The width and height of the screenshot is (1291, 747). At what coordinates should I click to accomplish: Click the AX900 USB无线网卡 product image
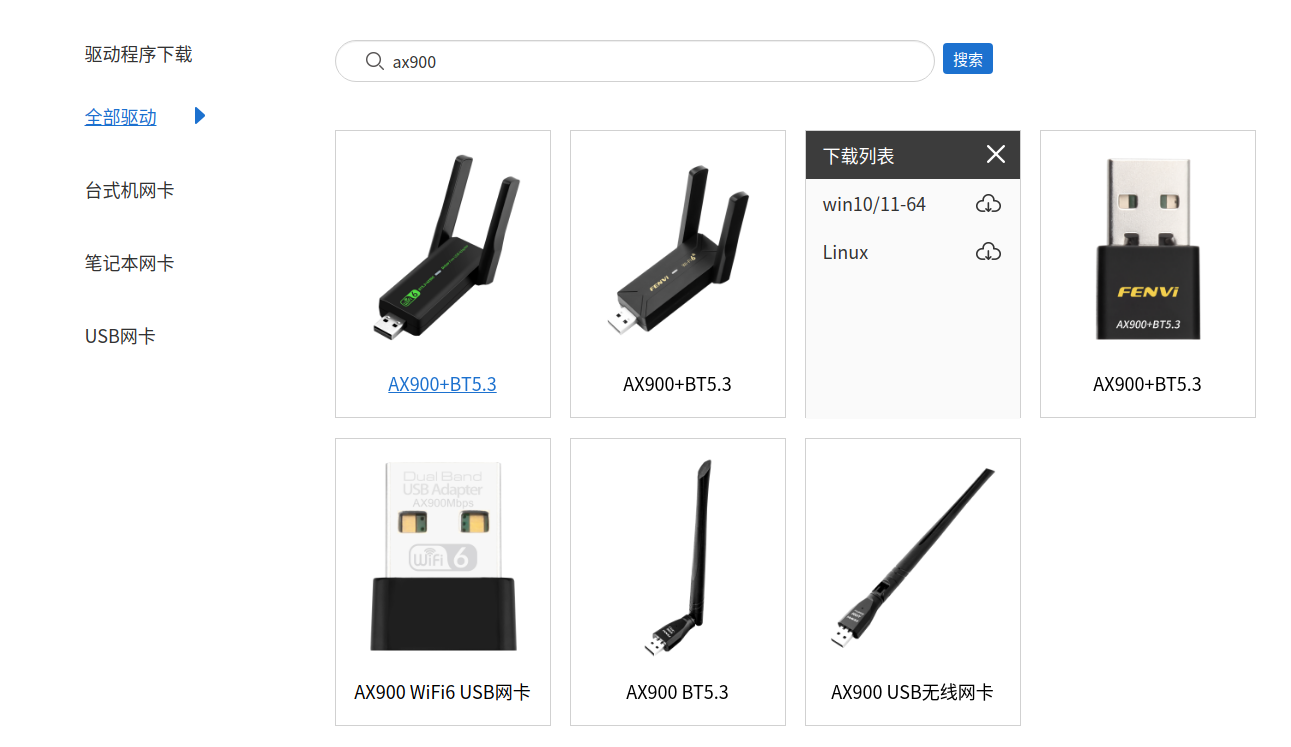(x=913, y=558)
